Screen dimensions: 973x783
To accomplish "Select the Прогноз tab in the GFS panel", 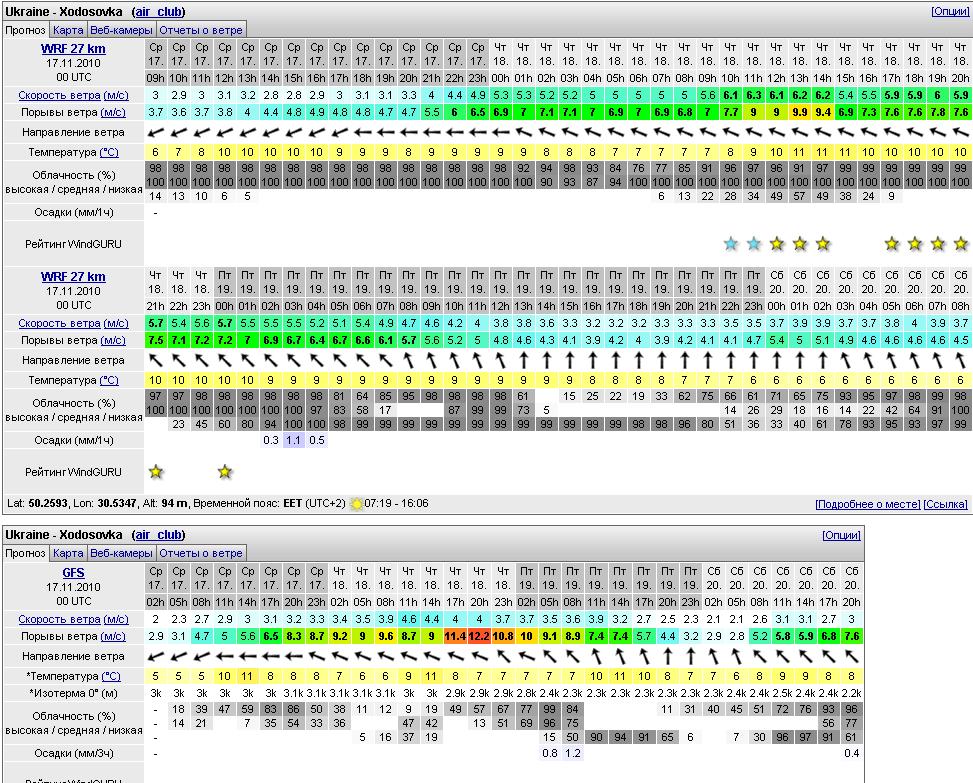I will pos(25,553).
